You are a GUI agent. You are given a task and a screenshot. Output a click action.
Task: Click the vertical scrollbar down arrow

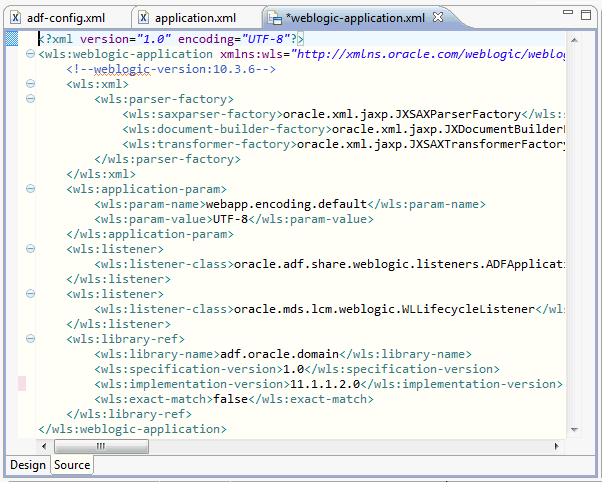(574, 430)
